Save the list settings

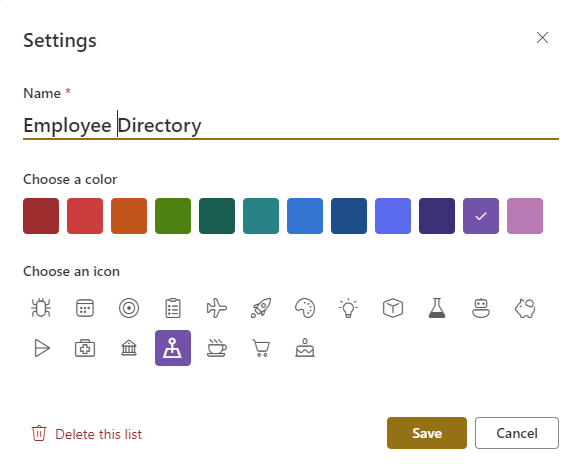(427, 433)
